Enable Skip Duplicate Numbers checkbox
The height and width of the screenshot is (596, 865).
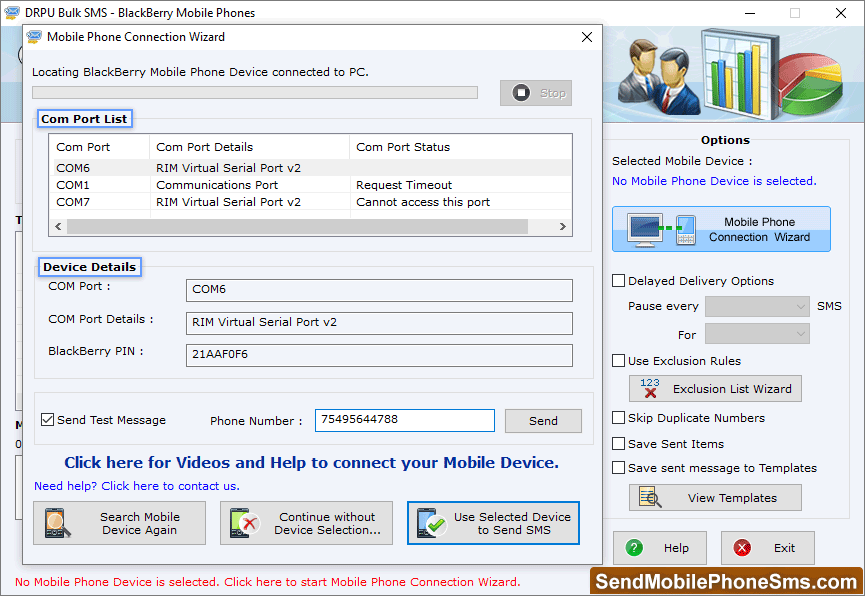(x=618, y=417)
